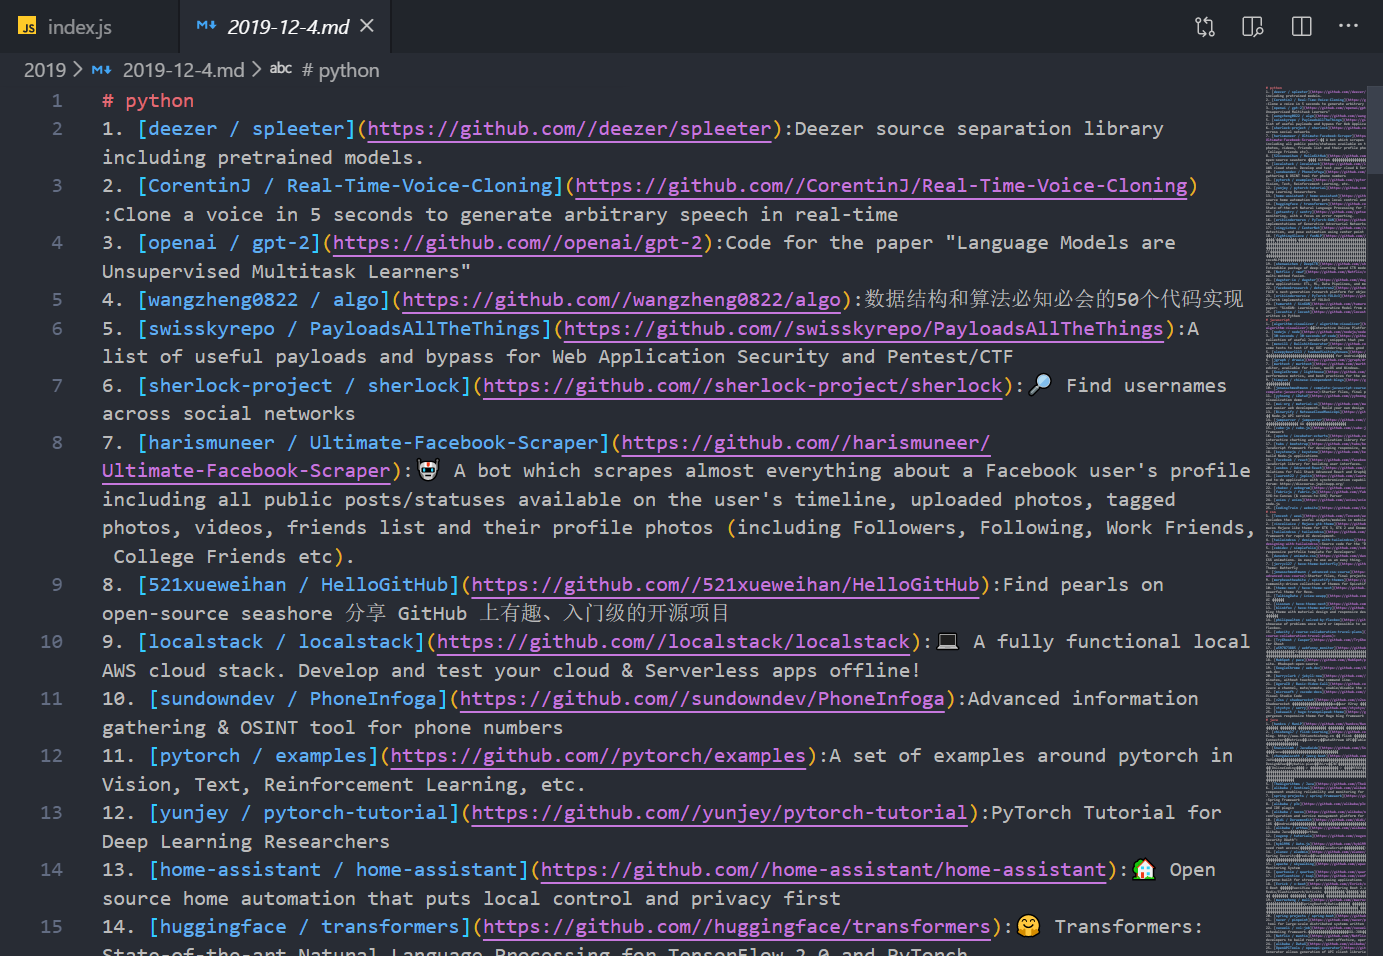
Task: Click the house emoji on line 14
Action: (x=1144, y=870)
